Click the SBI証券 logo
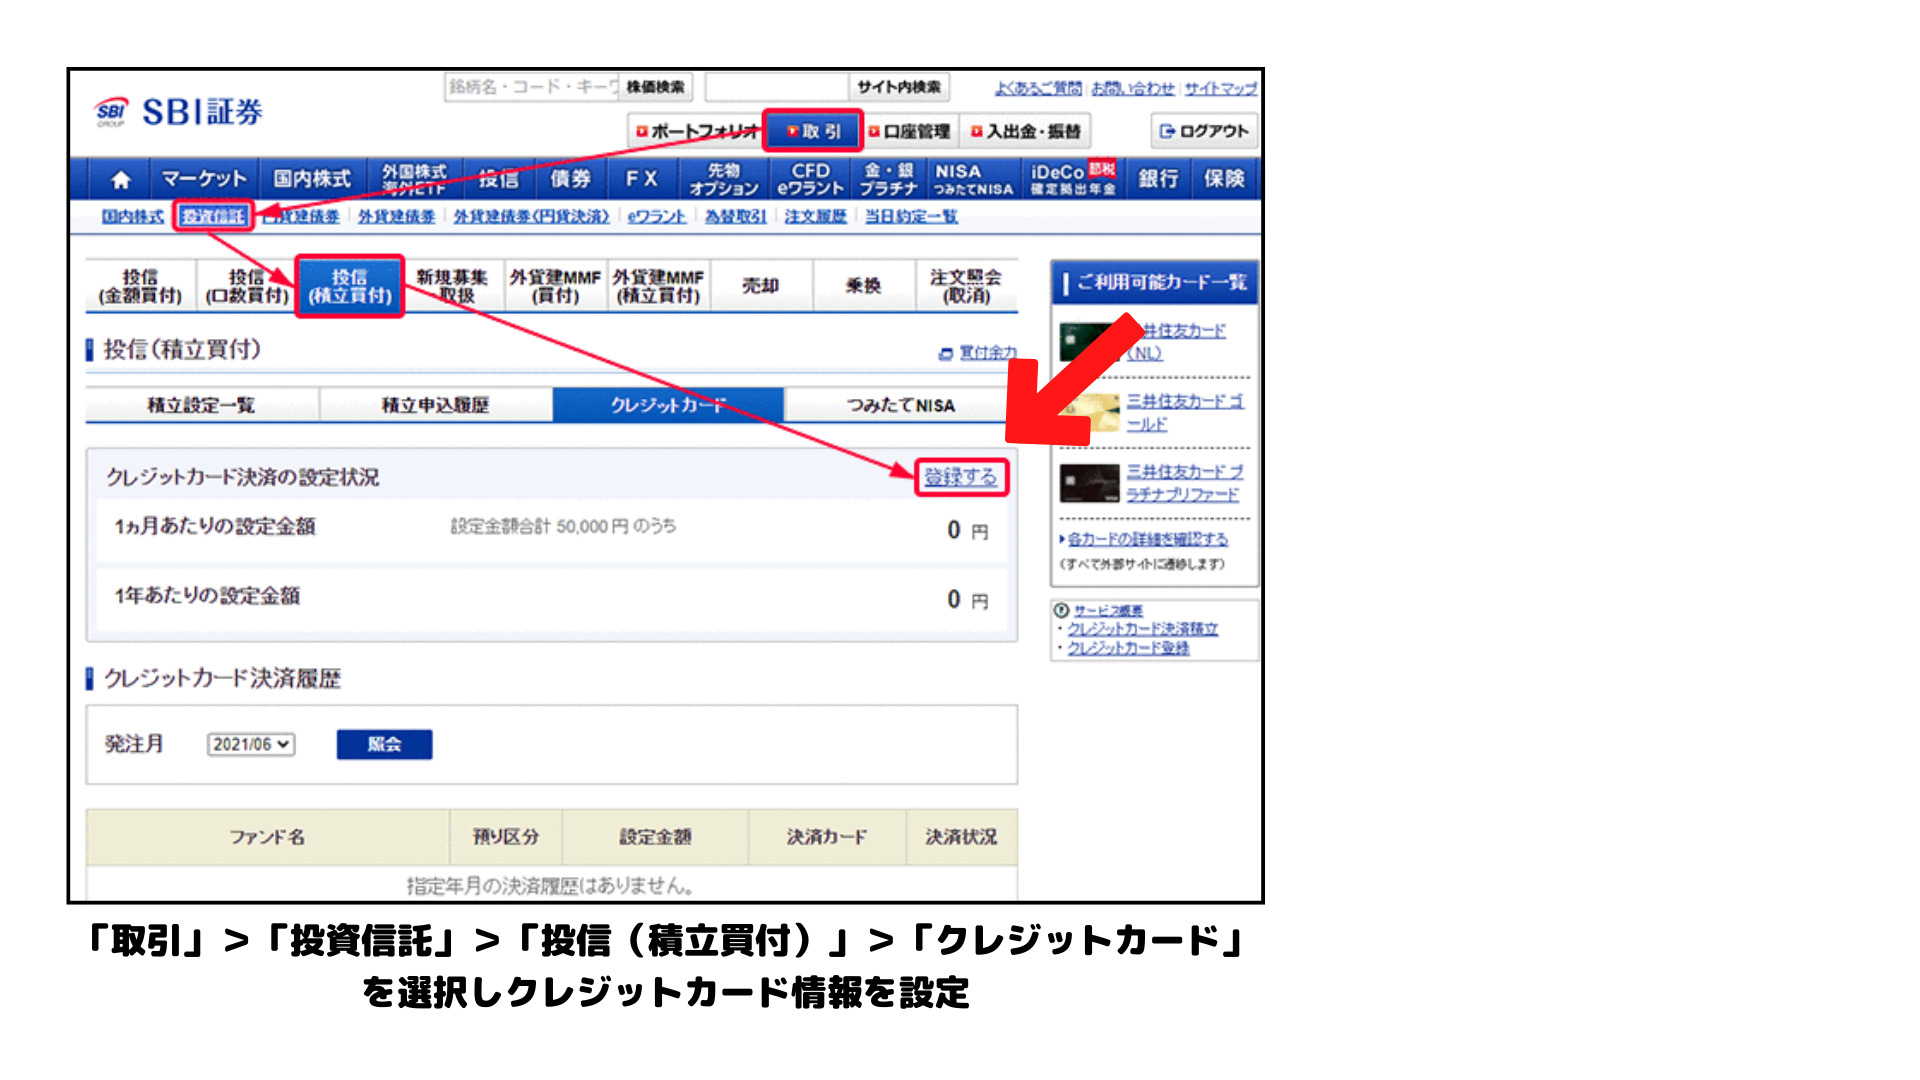 click(x=179, y=112)
